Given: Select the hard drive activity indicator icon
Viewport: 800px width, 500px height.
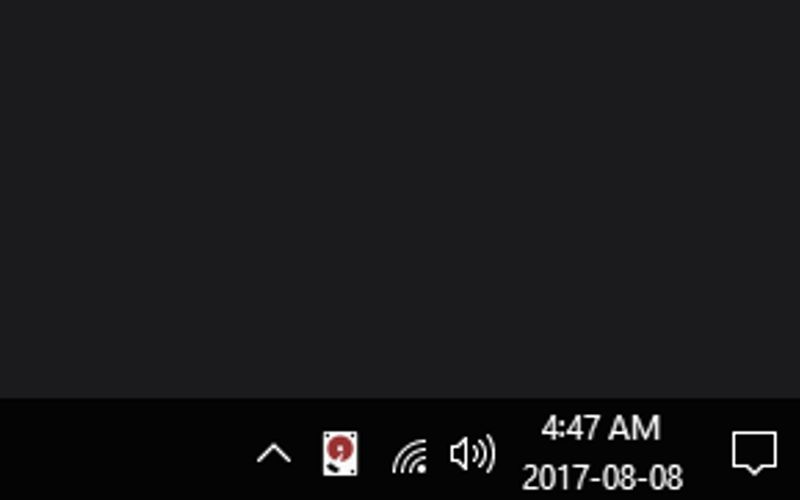Looking at the screenshot, I should coord(340,454).
